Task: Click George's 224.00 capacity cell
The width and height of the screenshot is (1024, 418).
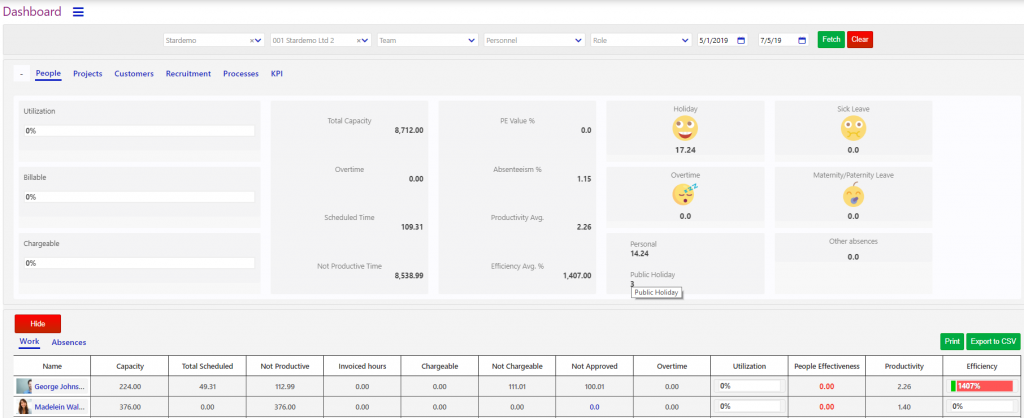Action: (130, 387)
